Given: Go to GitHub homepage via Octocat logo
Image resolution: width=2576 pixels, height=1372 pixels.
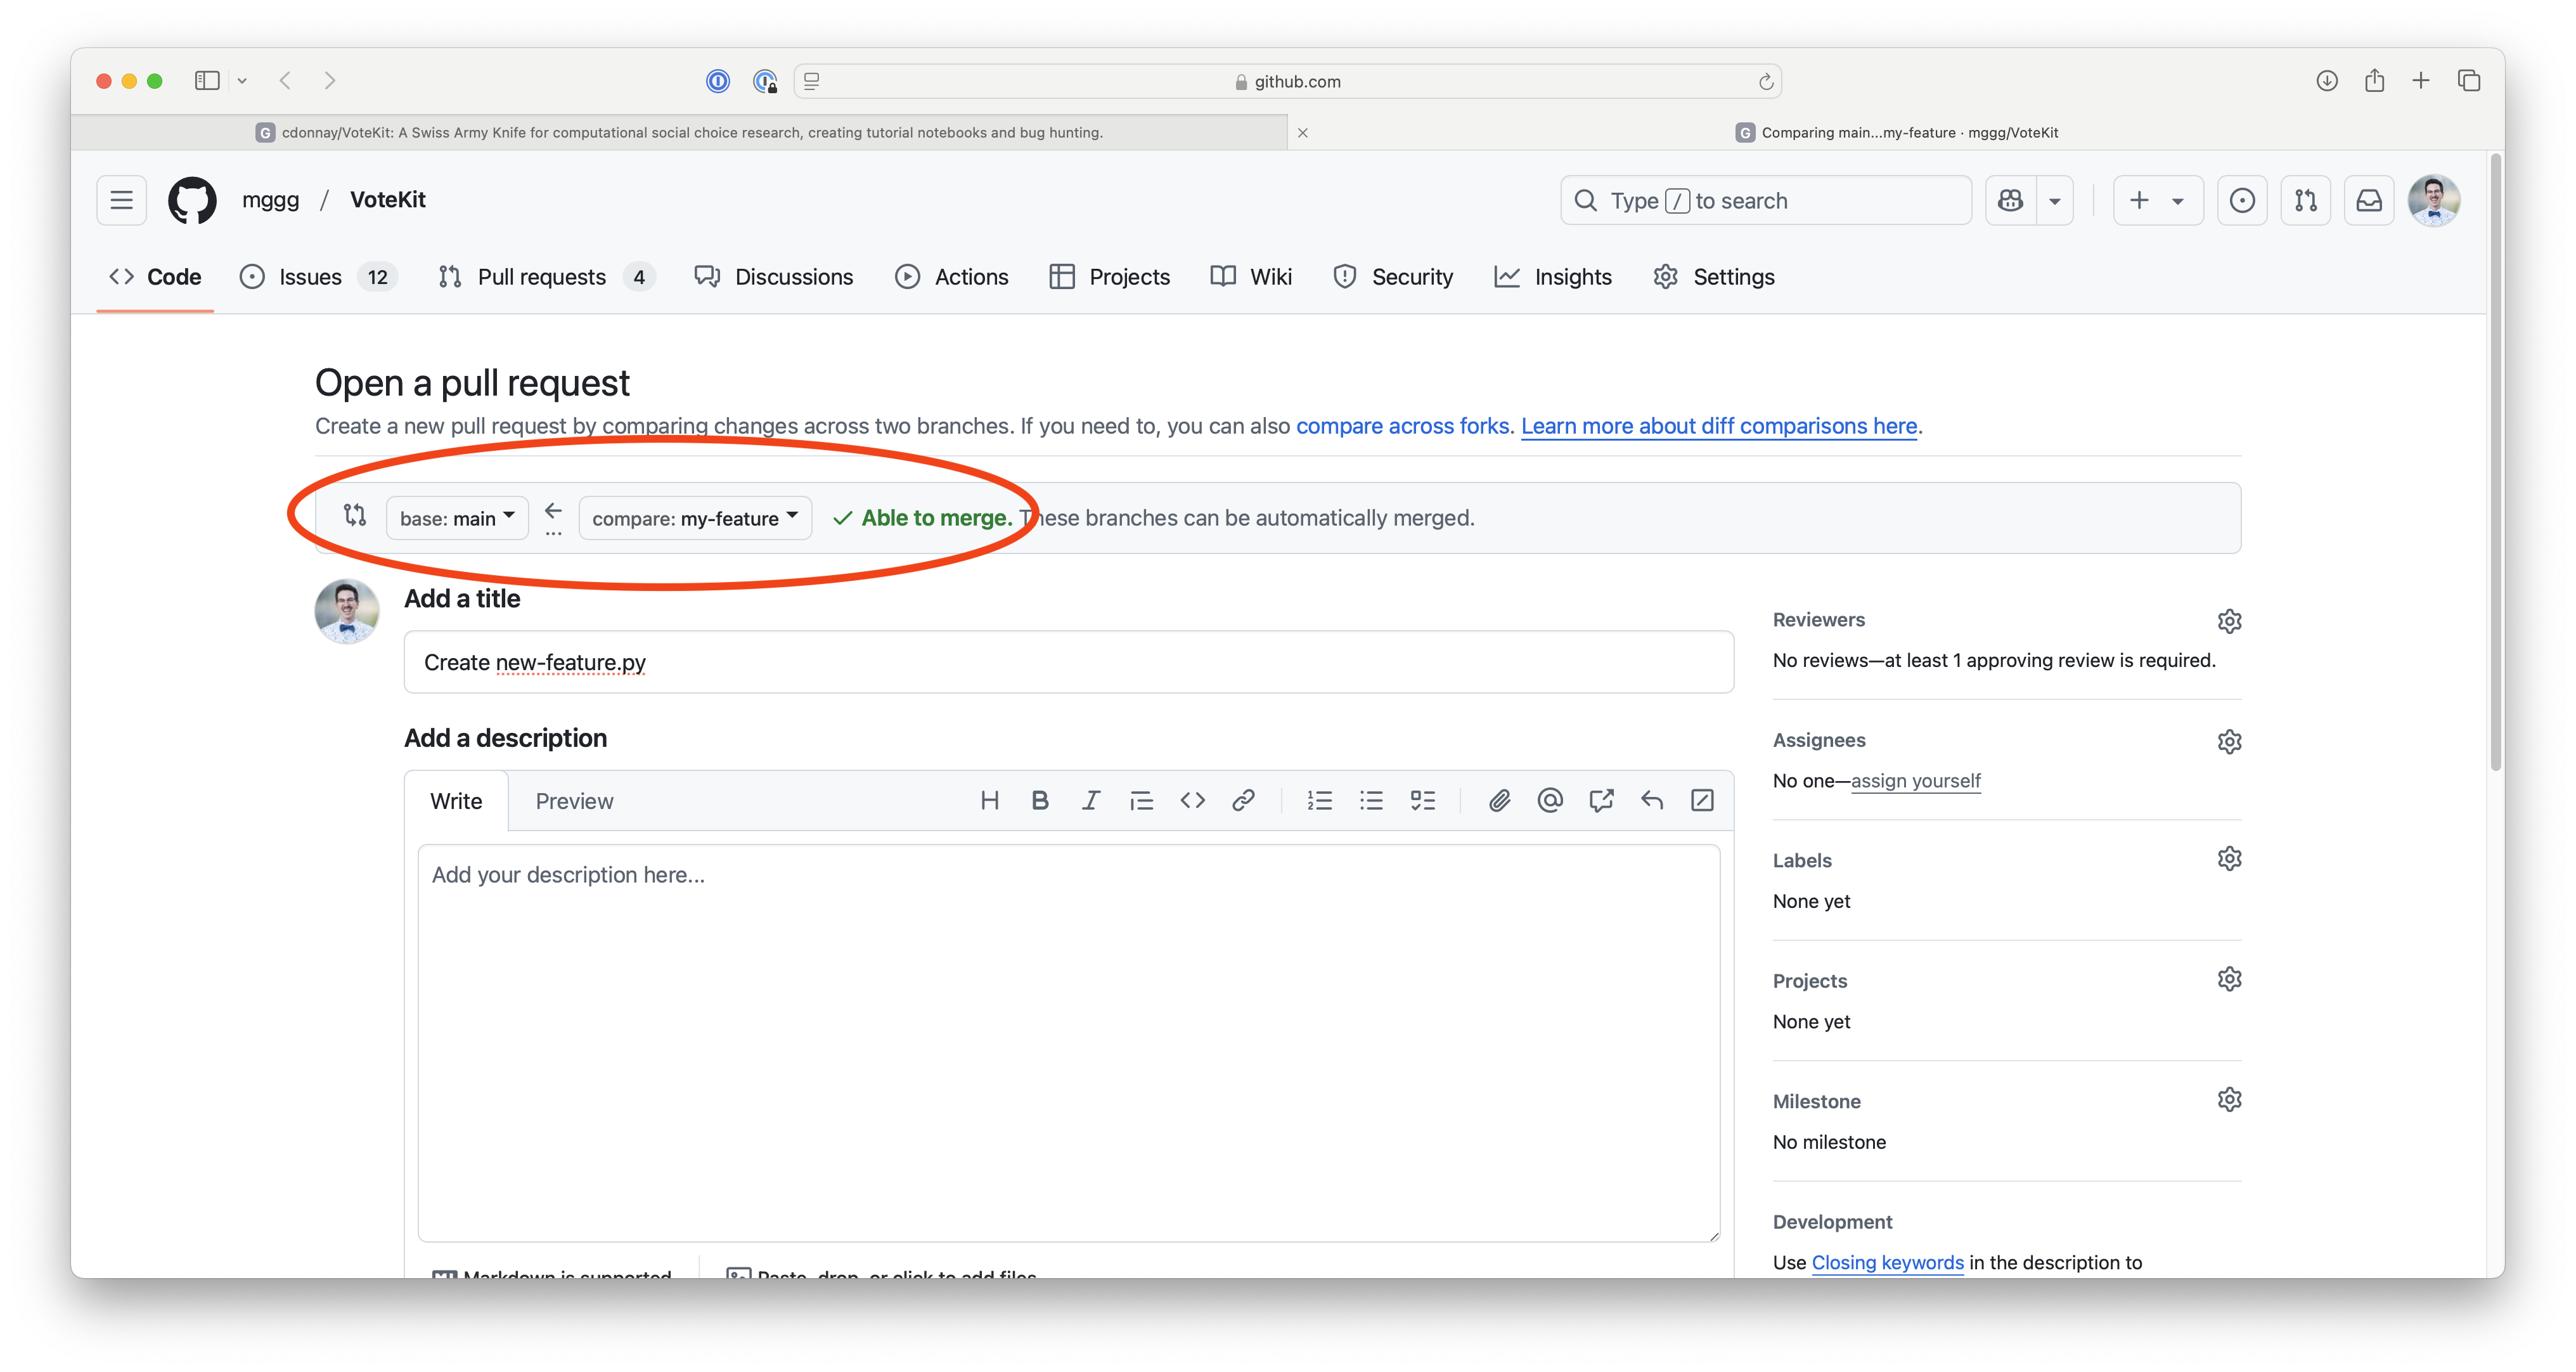Looking at the screenshot, I should point(192,200).
